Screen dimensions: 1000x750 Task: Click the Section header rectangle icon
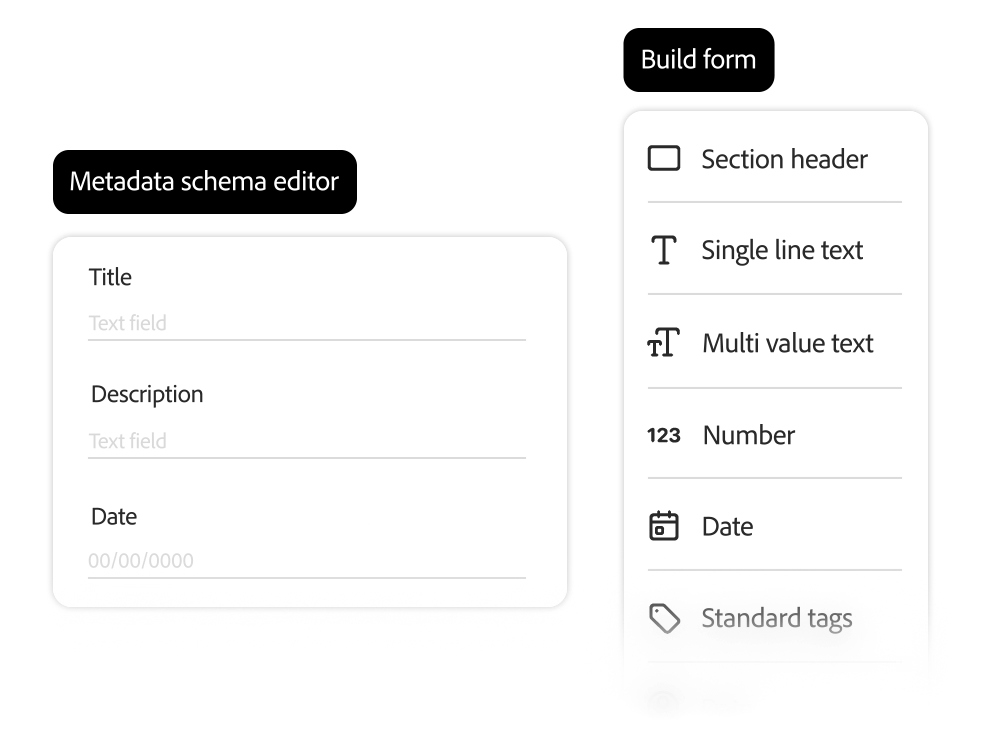point(664,158)
